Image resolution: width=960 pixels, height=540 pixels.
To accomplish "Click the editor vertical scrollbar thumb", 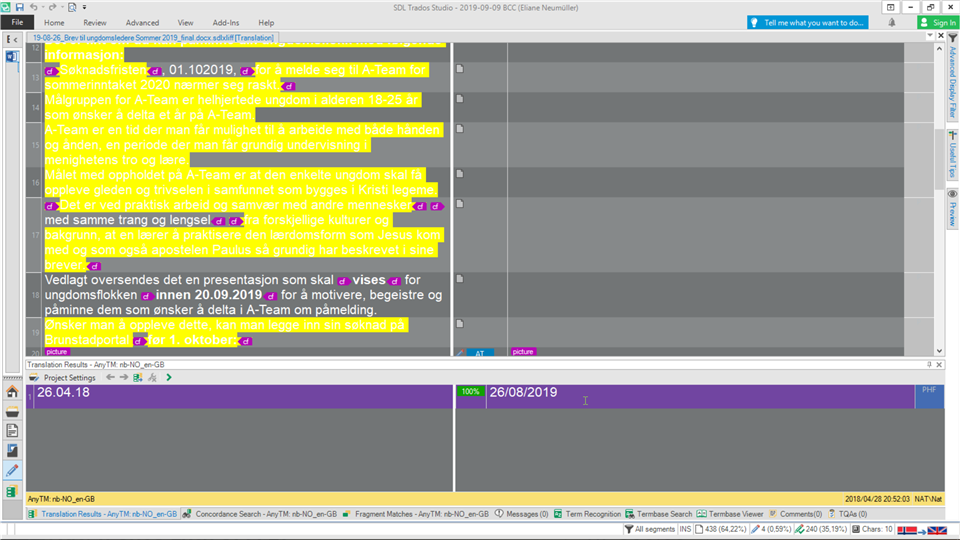I will [940, 159].
